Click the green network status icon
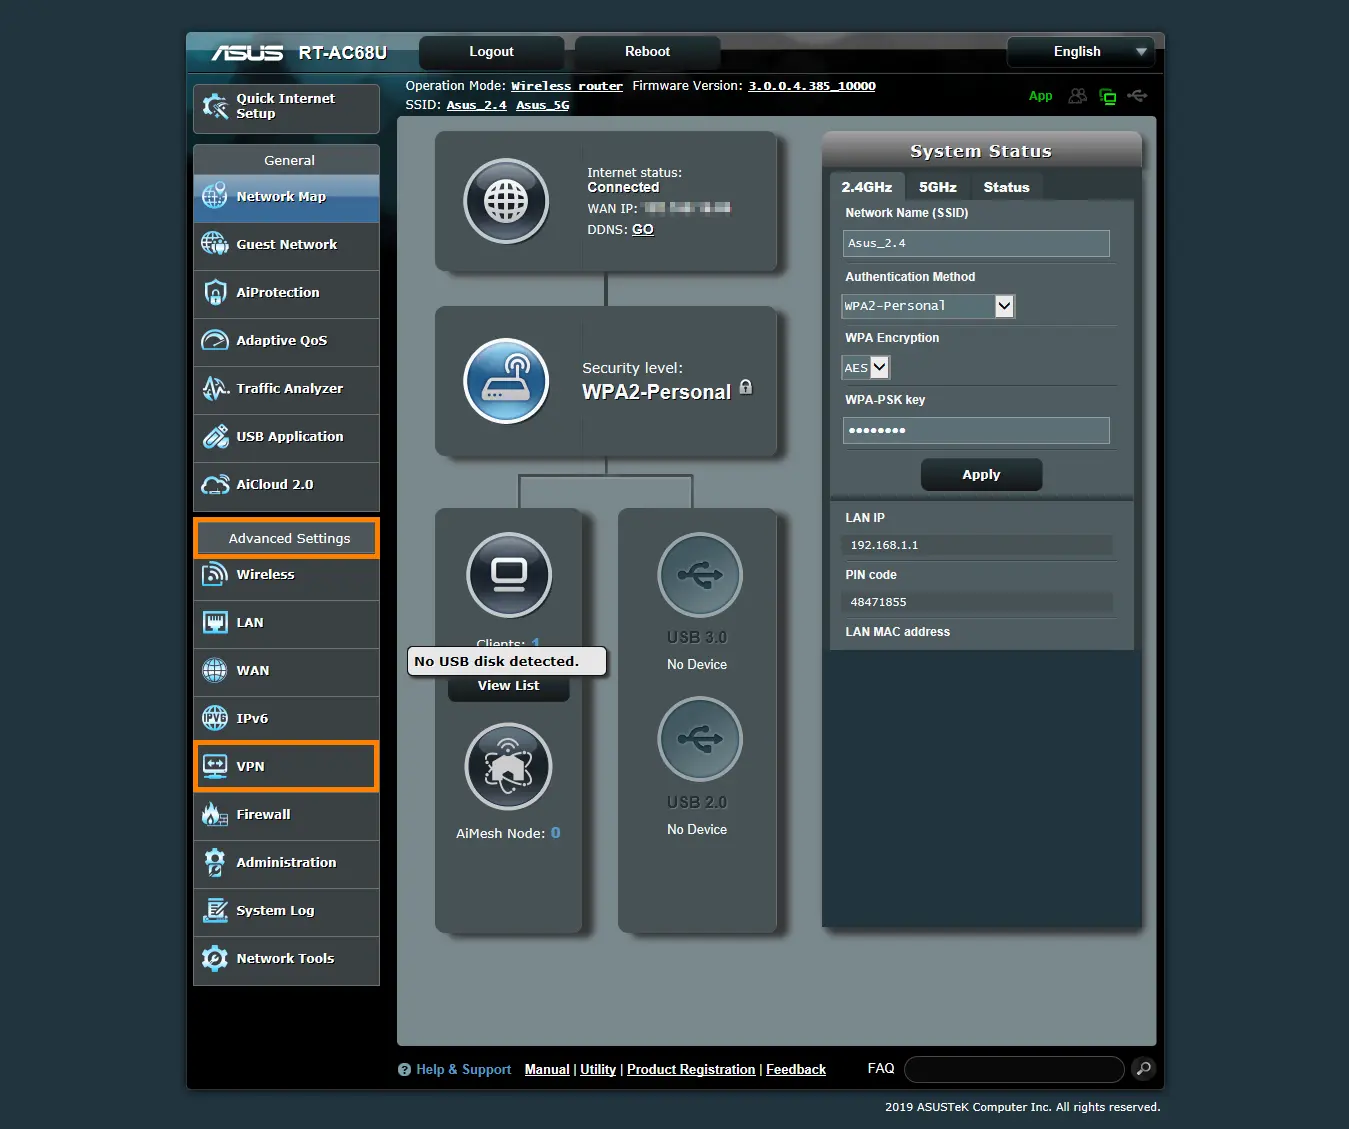The width and height of the screenshot is (1349, 1129). coord(1107,97)
